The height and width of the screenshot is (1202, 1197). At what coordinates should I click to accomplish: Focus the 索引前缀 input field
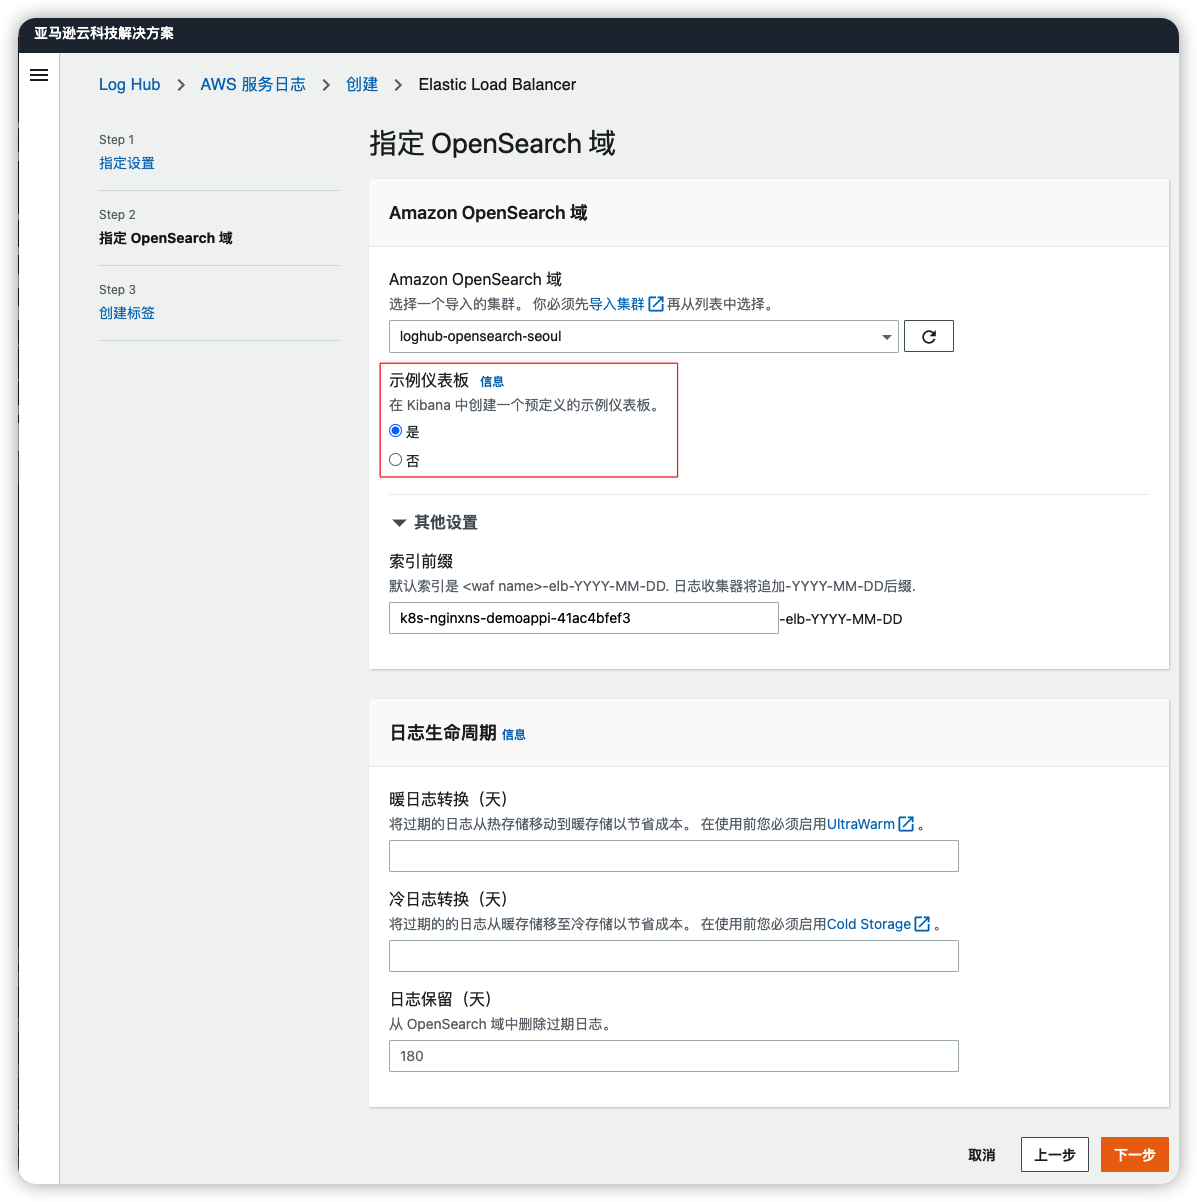pyautogui.click(x=584, y=618)
